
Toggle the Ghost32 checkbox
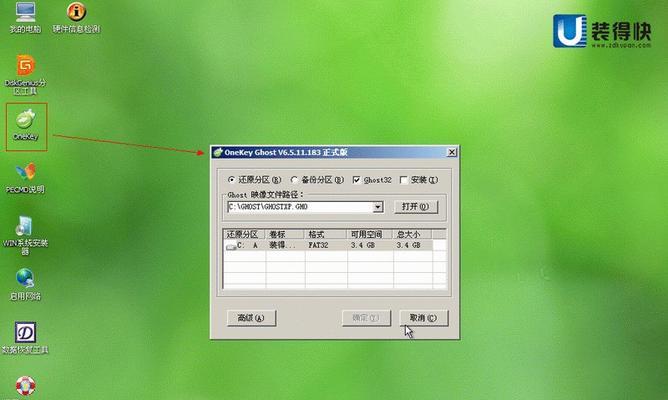(356, 180)
